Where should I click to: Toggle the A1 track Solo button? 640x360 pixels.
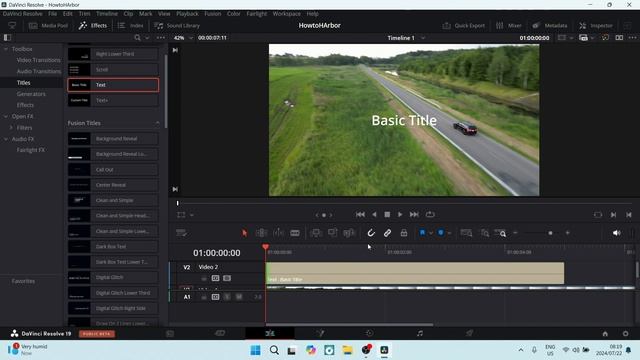pos(227,297)
